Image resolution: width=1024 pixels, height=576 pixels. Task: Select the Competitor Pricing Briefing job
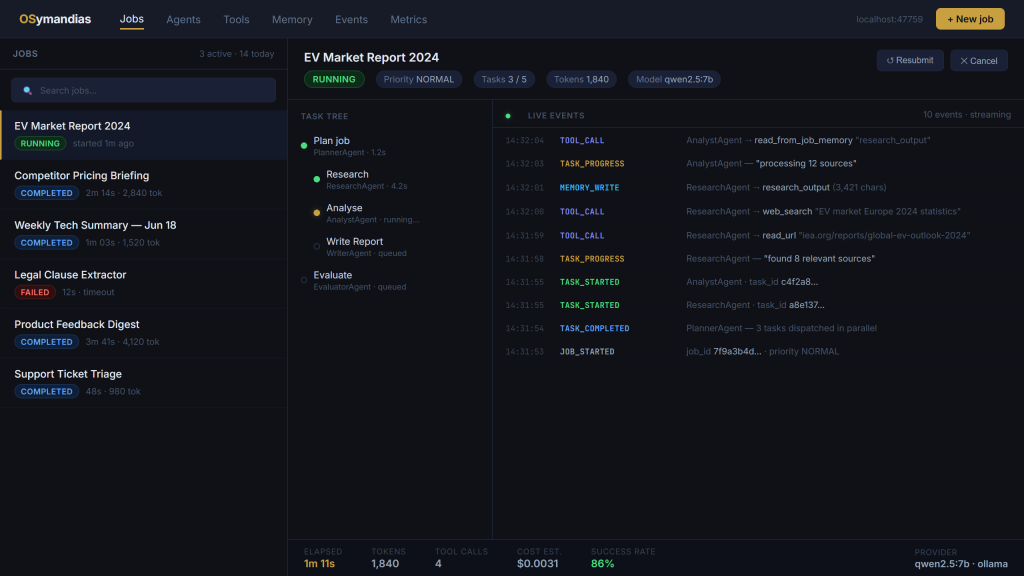[144, 184]
